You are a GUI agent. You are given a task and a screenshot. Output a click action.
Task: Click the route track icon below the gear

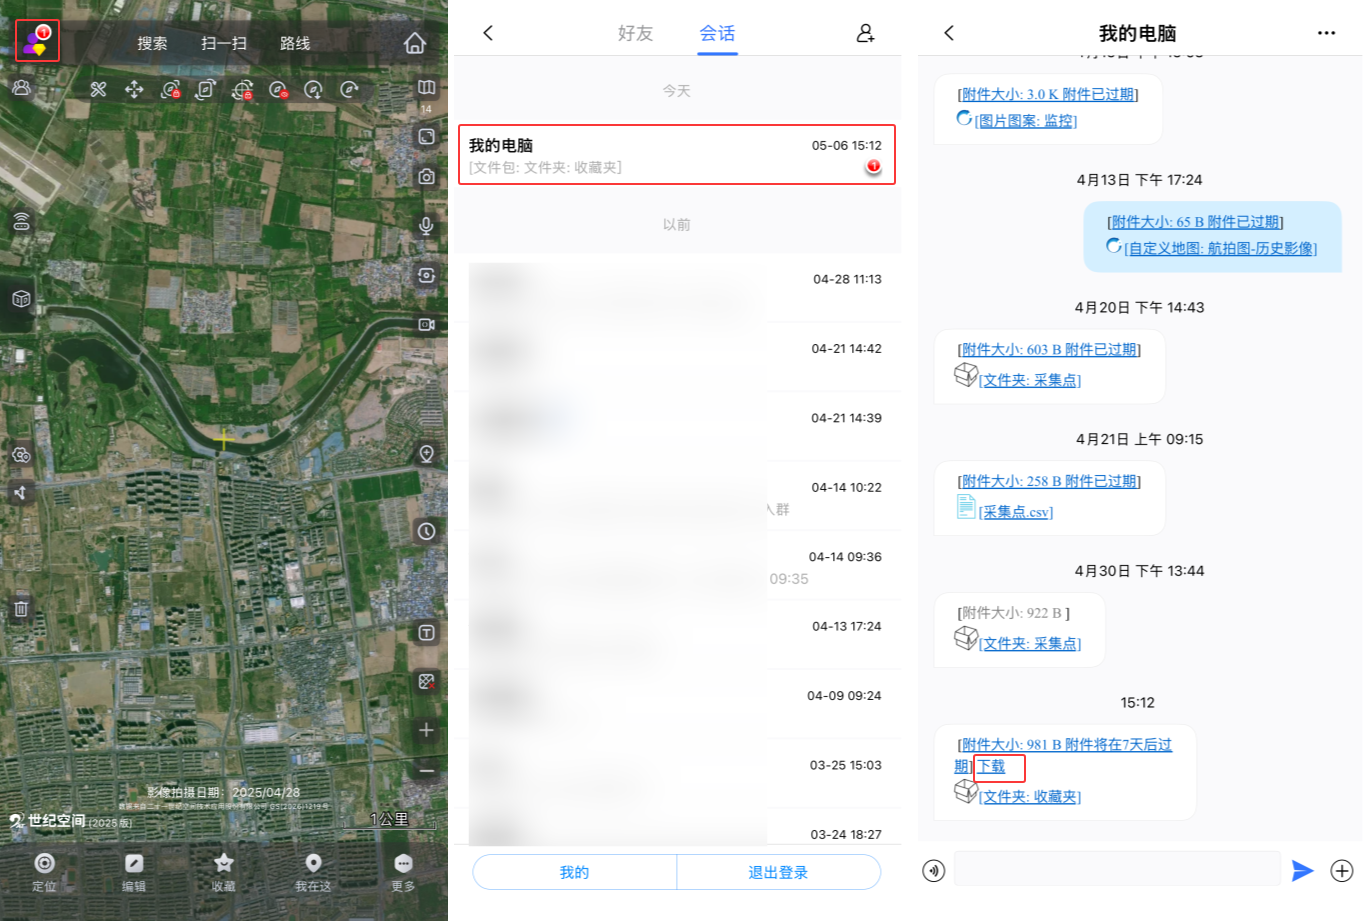(21, 492)
